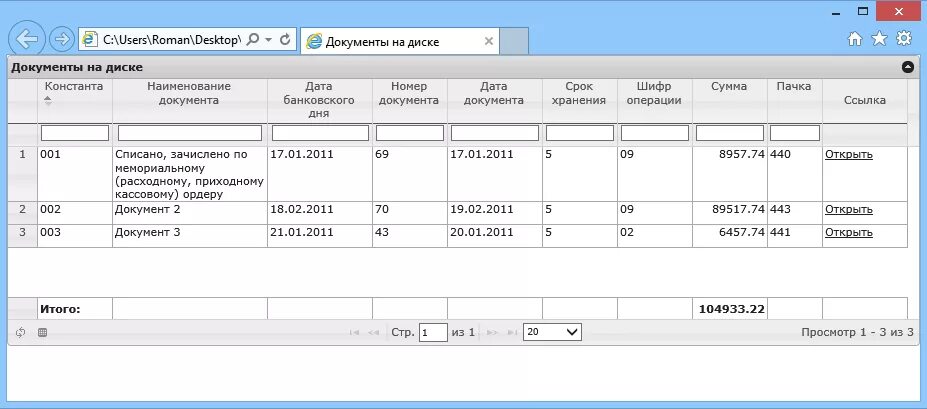Screen dimensions: 927x409
Task: Click document number 69
Action: (381, 155)
